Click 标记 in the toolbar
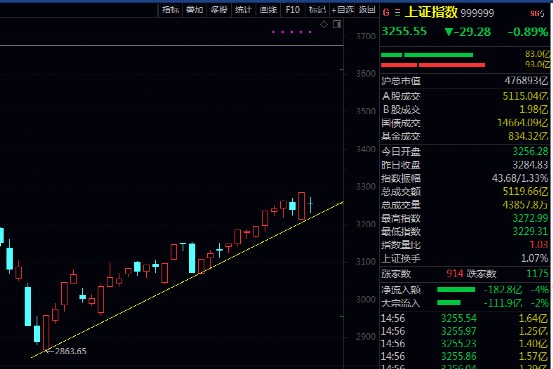This screenshot has width=553, height=369. pos(317,10)
